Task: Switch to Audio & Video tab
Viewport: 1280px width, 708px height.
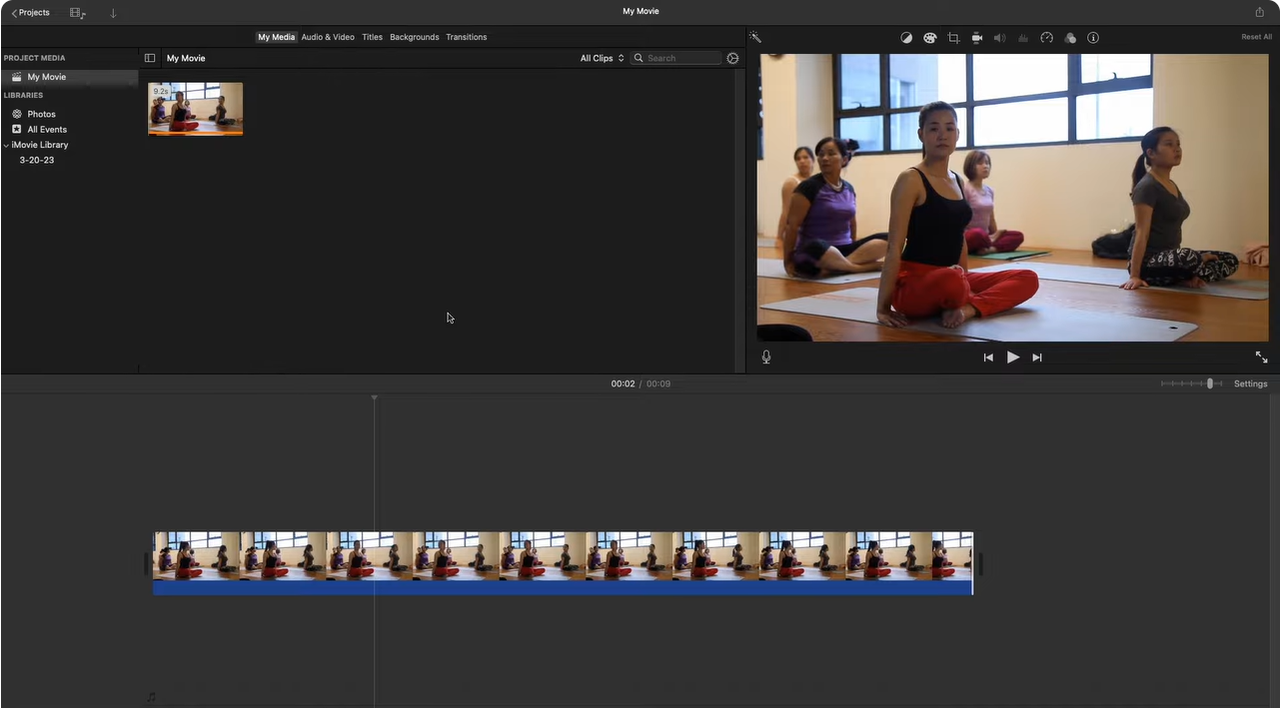Action: [x=328, y=37]
